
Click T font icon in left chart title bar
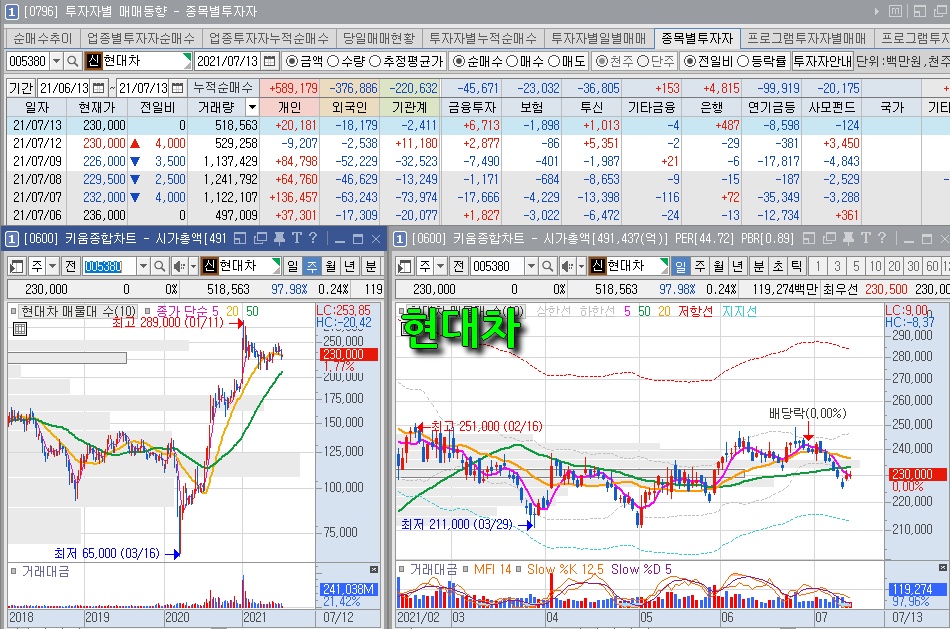[x=296, y=239]
